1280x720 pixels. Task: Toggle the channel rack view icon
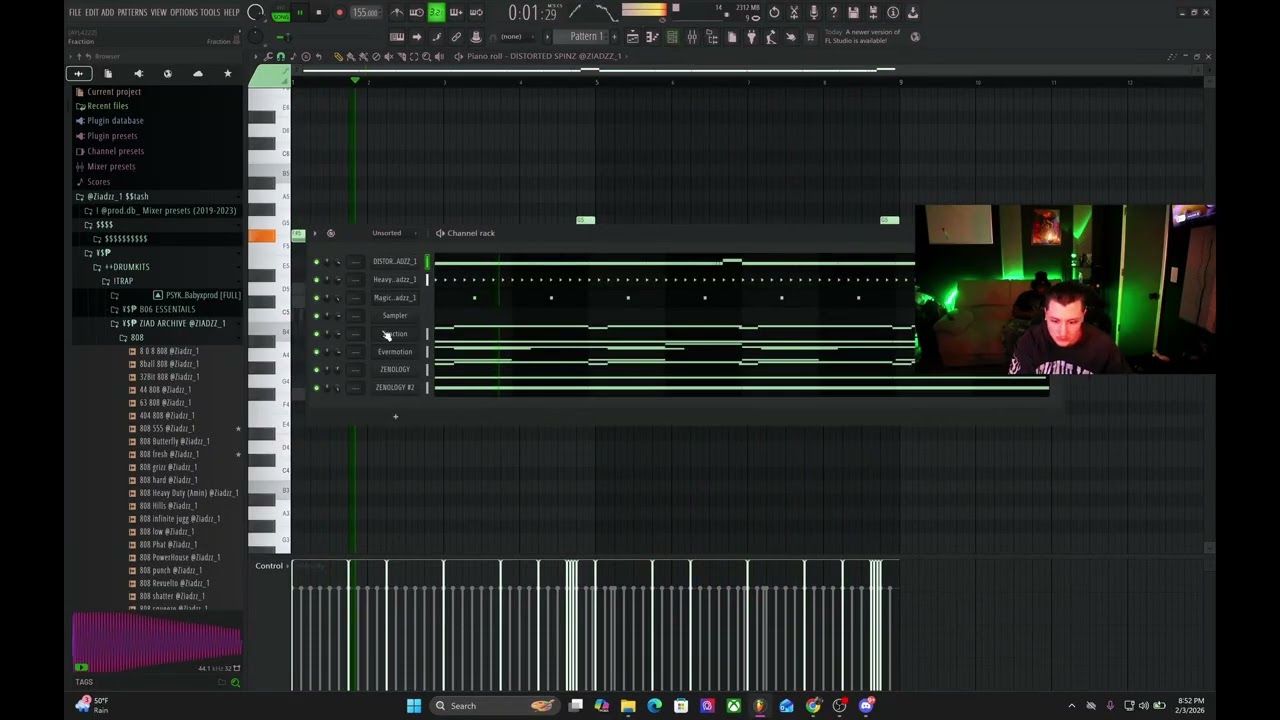672,37
